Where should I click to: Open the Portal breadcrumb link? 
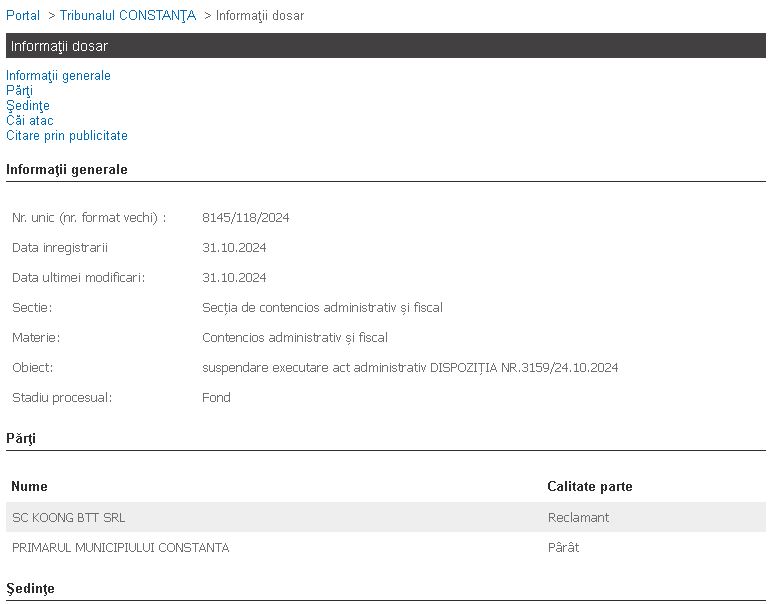coord(23,15)
